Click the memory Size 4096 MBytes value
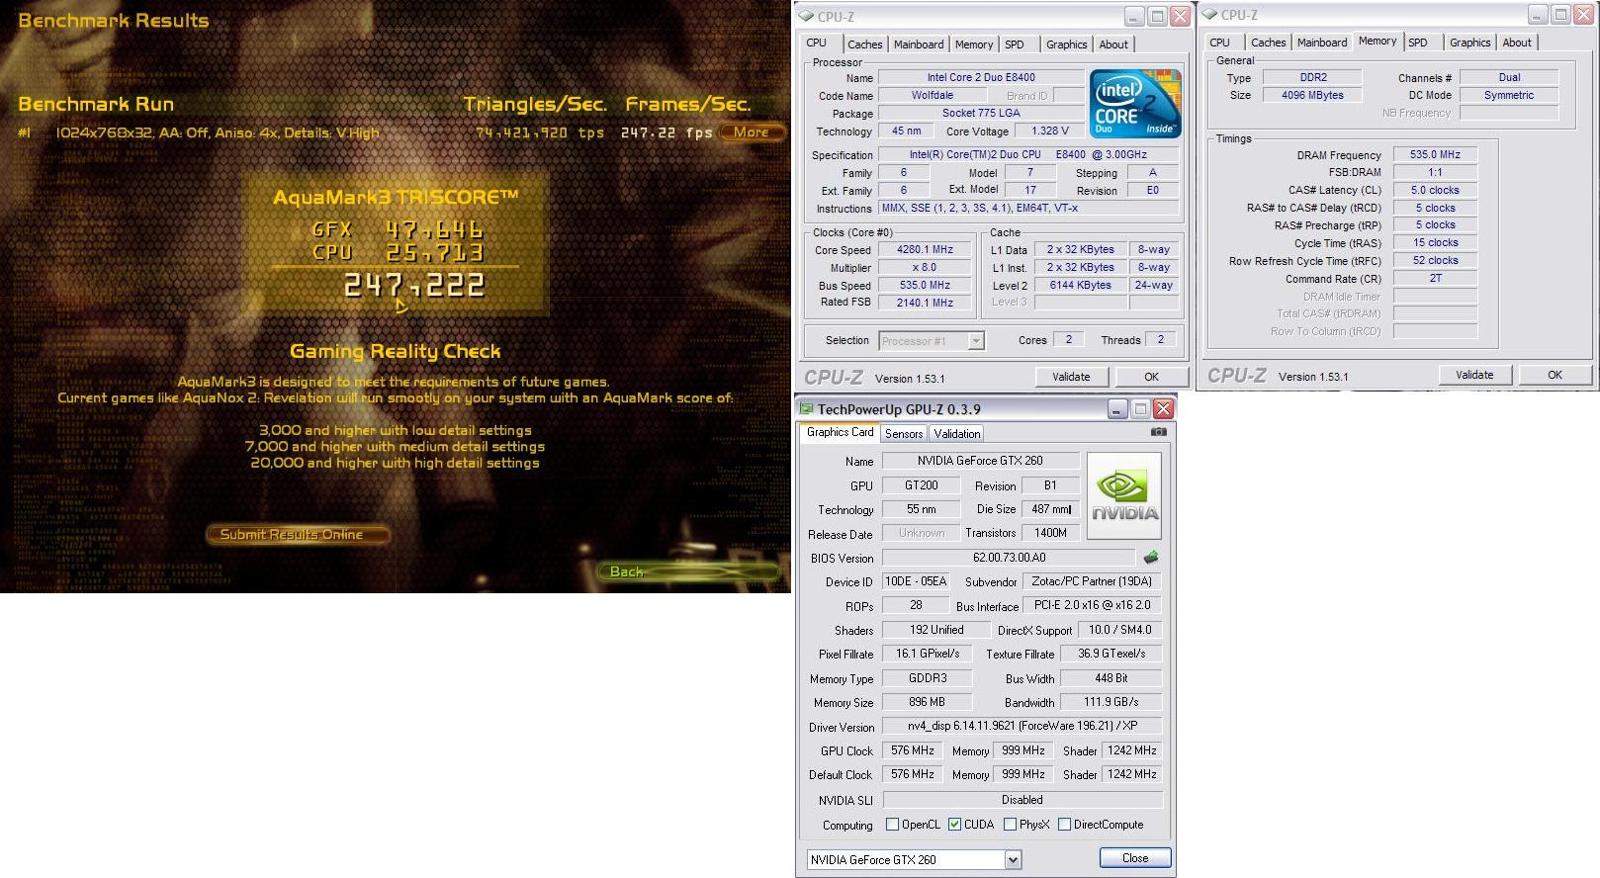1600x878 pixels. pyautogui.click(x=1312, y=95)
